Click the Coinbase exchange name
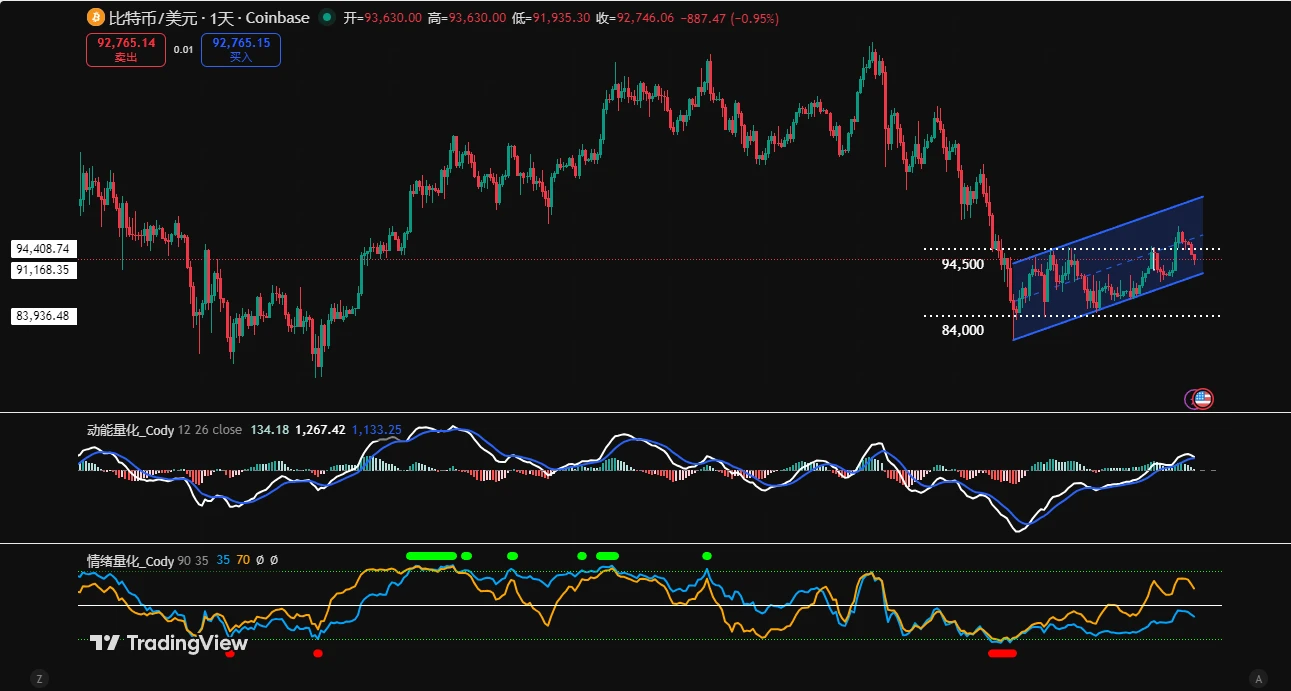This screenshot has height=691, width=1291. point(273,18)
